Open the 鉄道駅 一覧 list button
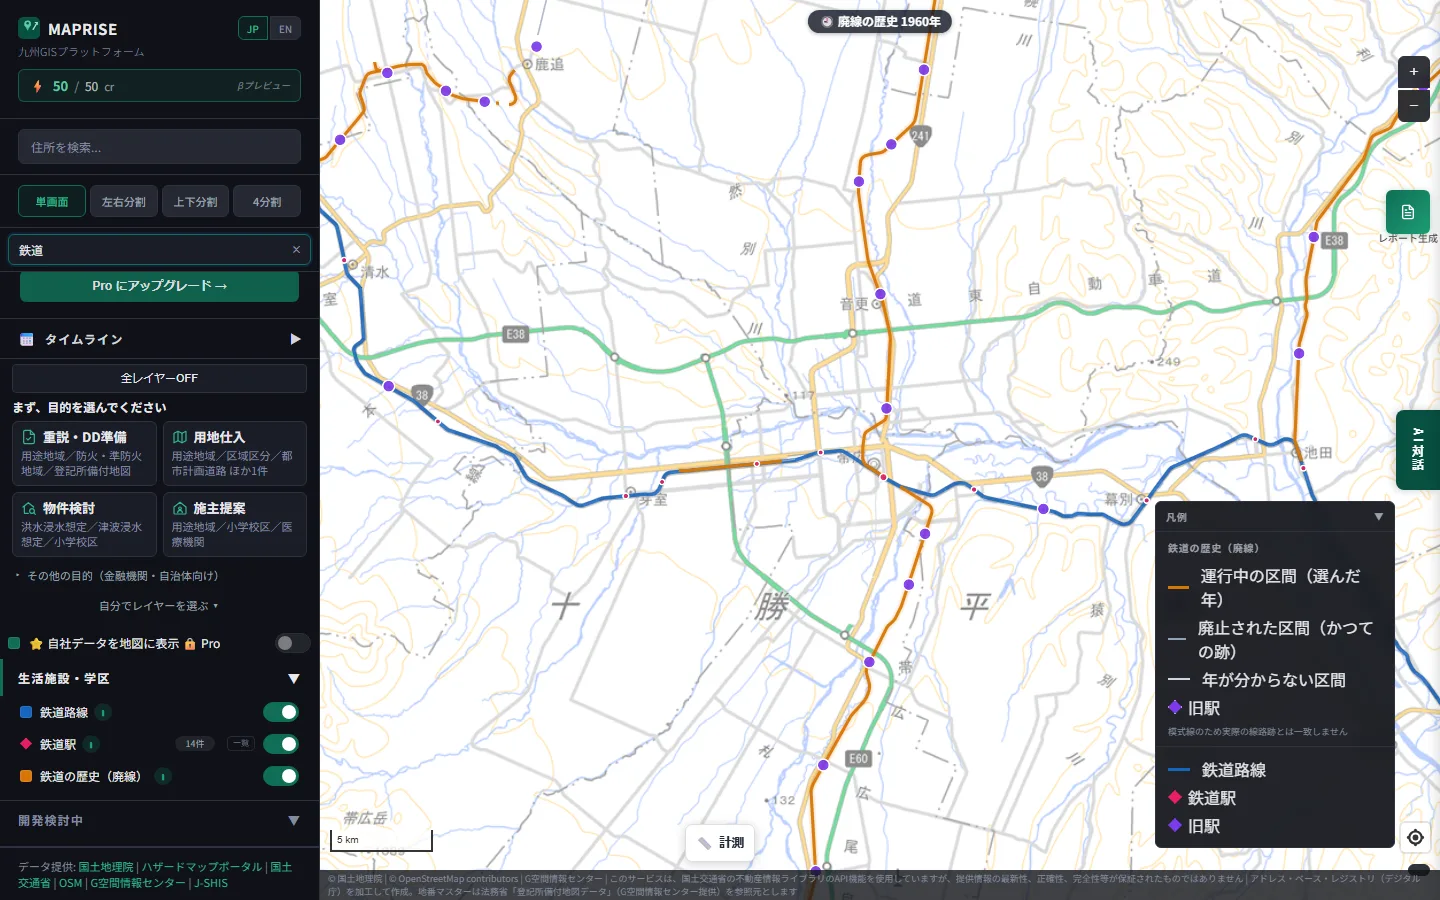1440x900 pixels. click(x=241, y=743)
